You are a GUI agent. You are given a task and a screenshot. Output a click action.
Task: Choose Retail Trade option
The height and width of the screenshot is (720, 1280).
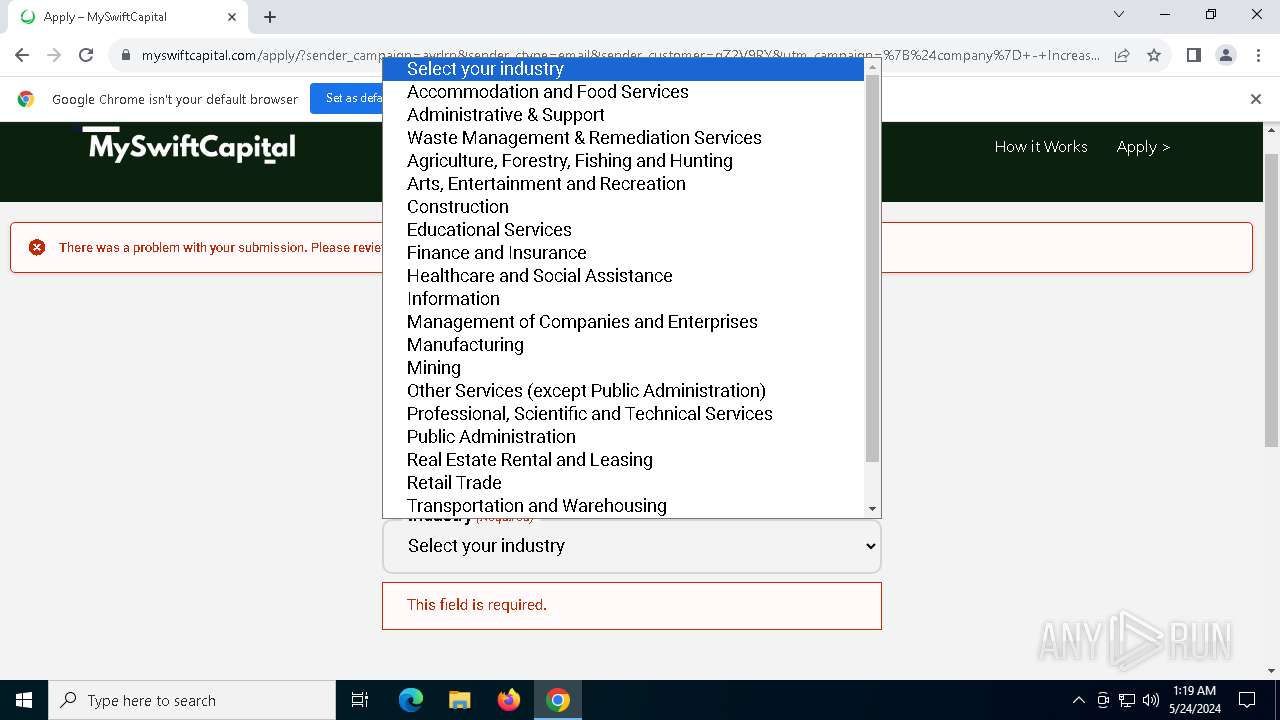[x=623, y=482]
